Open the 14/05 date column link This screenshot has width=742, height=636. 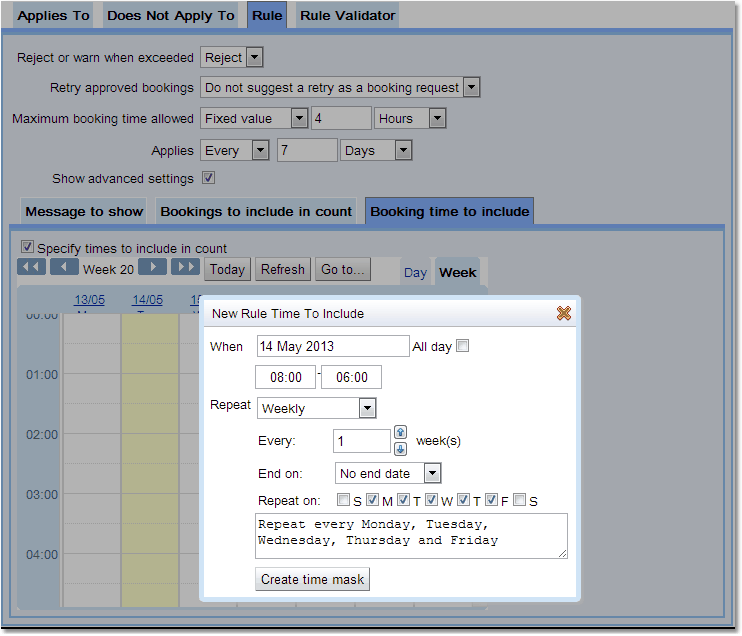coord(147,300)
